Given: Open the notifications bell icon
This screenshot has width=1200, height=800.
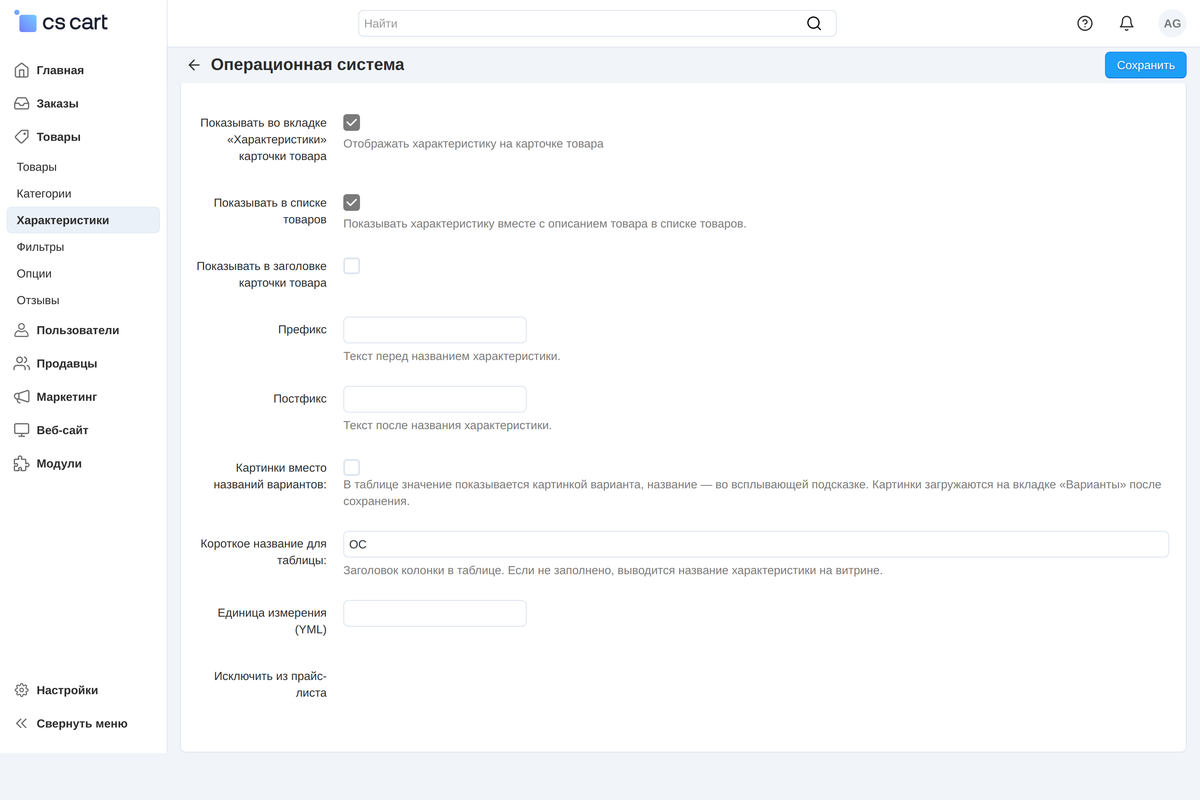Looking at the screenshot, I should pos(1127,23).
